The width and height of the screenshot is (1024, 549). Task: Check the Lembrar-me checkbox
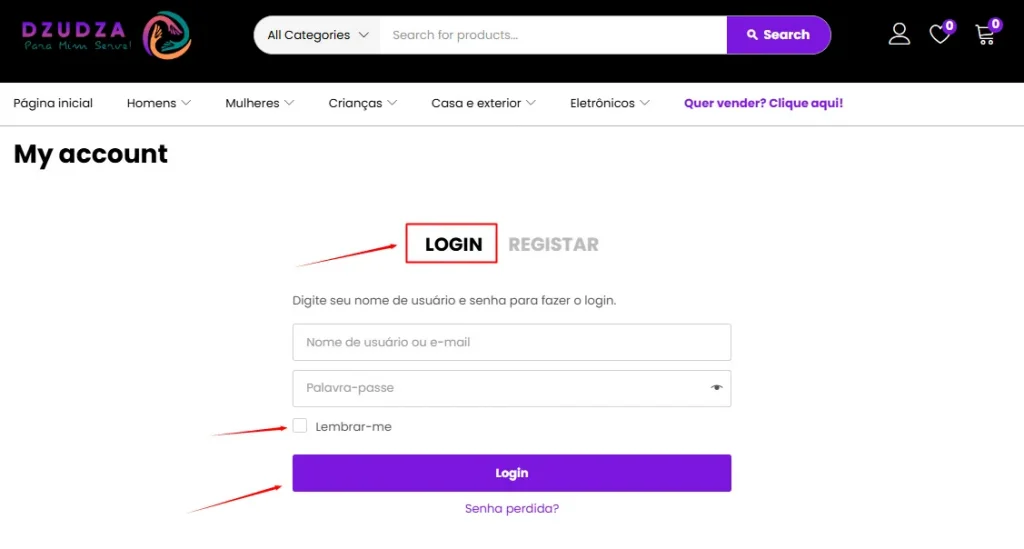[300, 426]
